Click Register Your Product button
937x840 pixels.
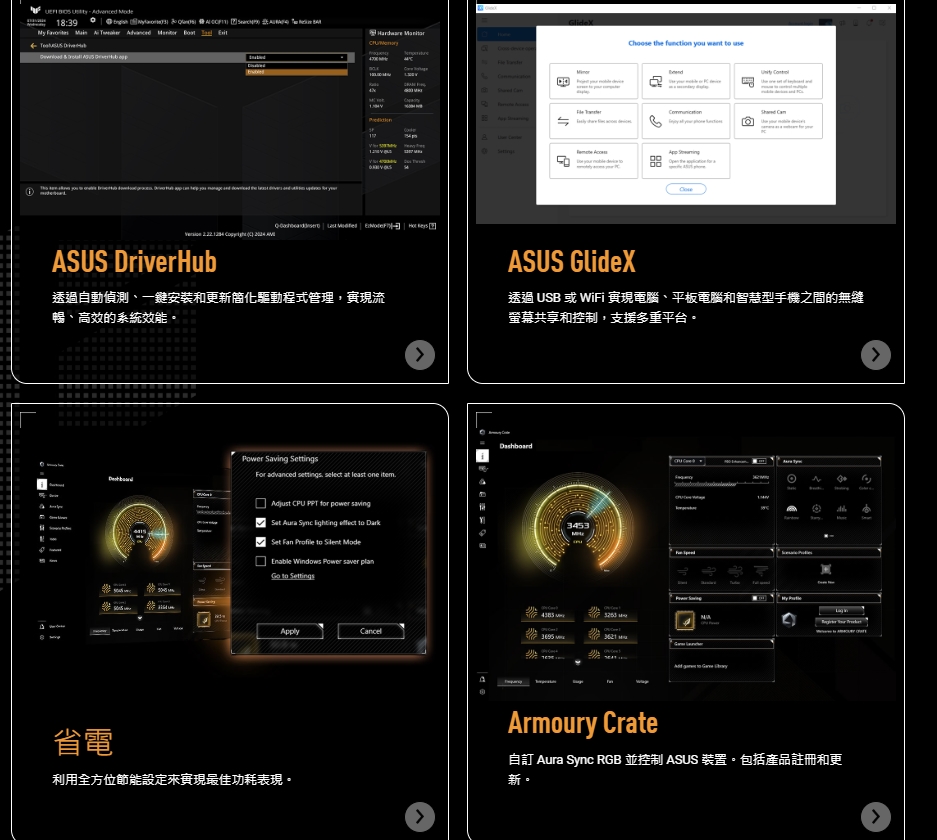point(841,622)
